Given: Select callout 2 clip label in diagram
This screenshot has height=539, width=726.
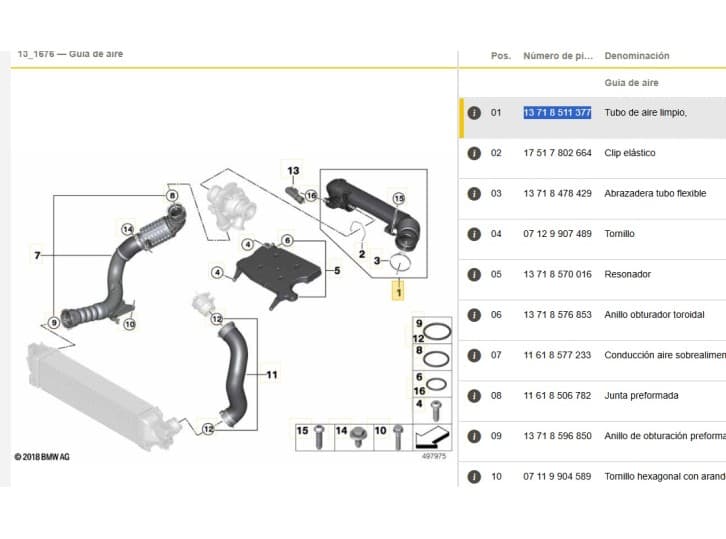Looking at the screenshot, I should (362, 254).
